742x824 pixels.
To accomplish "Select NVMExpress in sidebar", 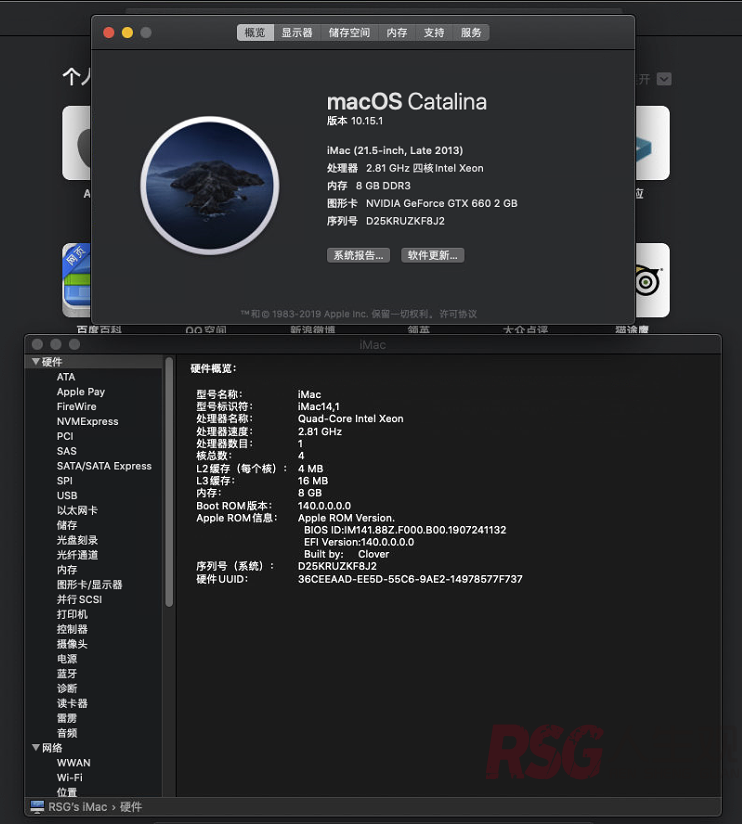I will (88, 421).
